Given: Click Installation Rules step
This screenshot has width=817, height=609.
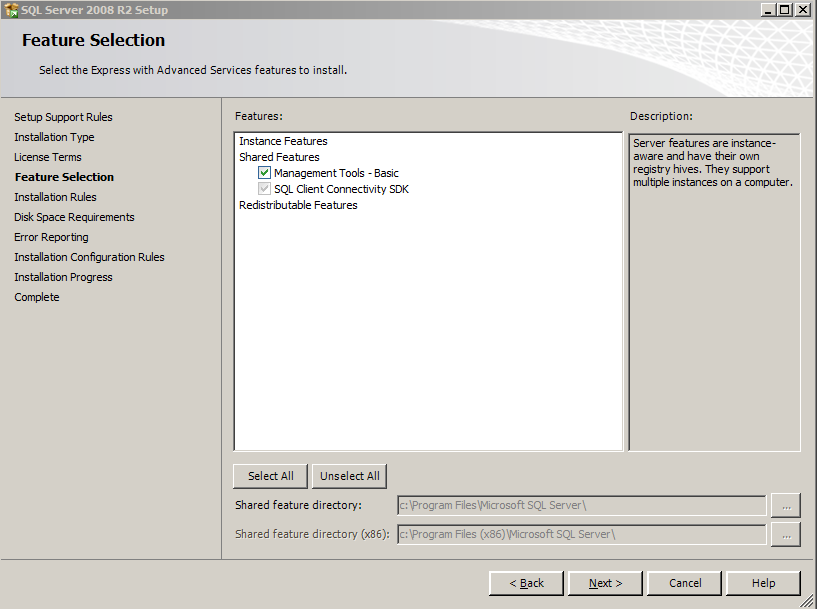Looking at the screenshot, I should 55,197.
